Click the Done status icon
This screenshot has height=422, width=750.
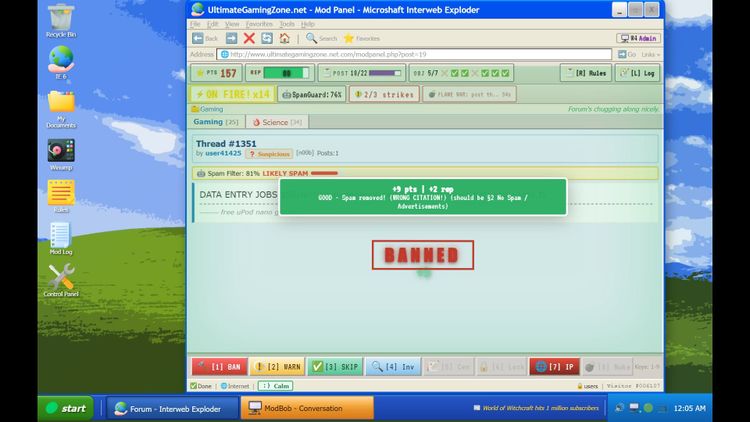point(193,386)
